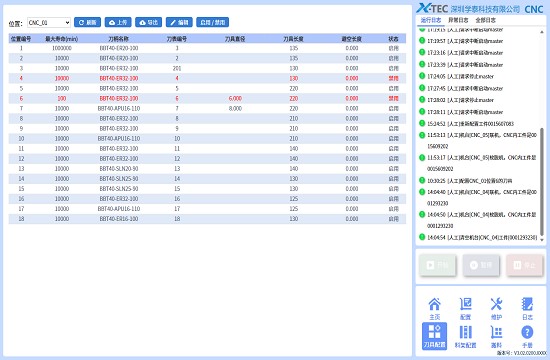Click the 暂停 pause button
This screenshot has height=360, width=550.
481,265
